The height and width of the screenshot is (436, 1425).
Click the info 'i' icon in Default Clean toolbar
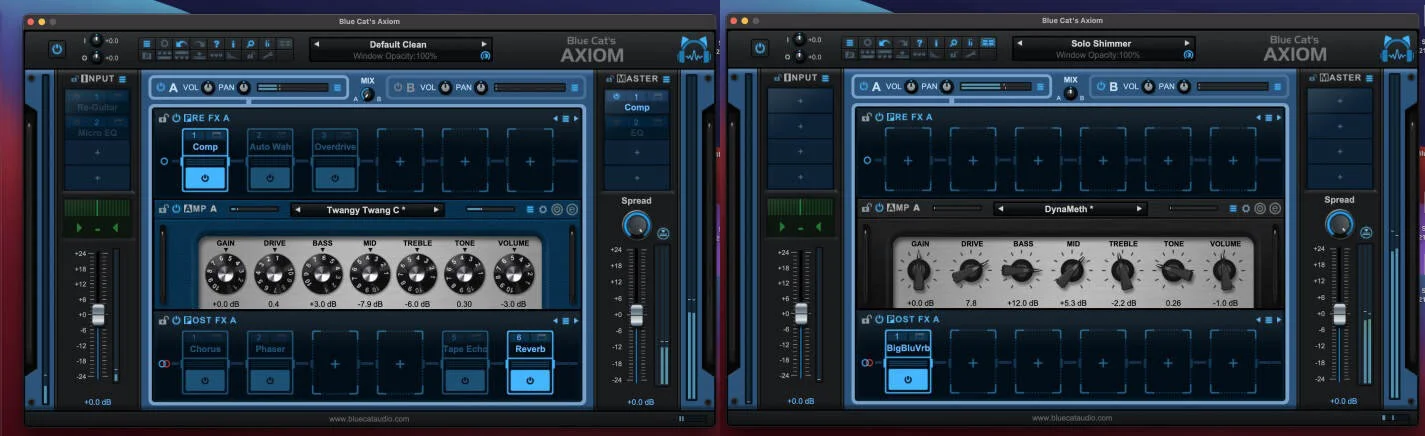(x=233, y=44)
